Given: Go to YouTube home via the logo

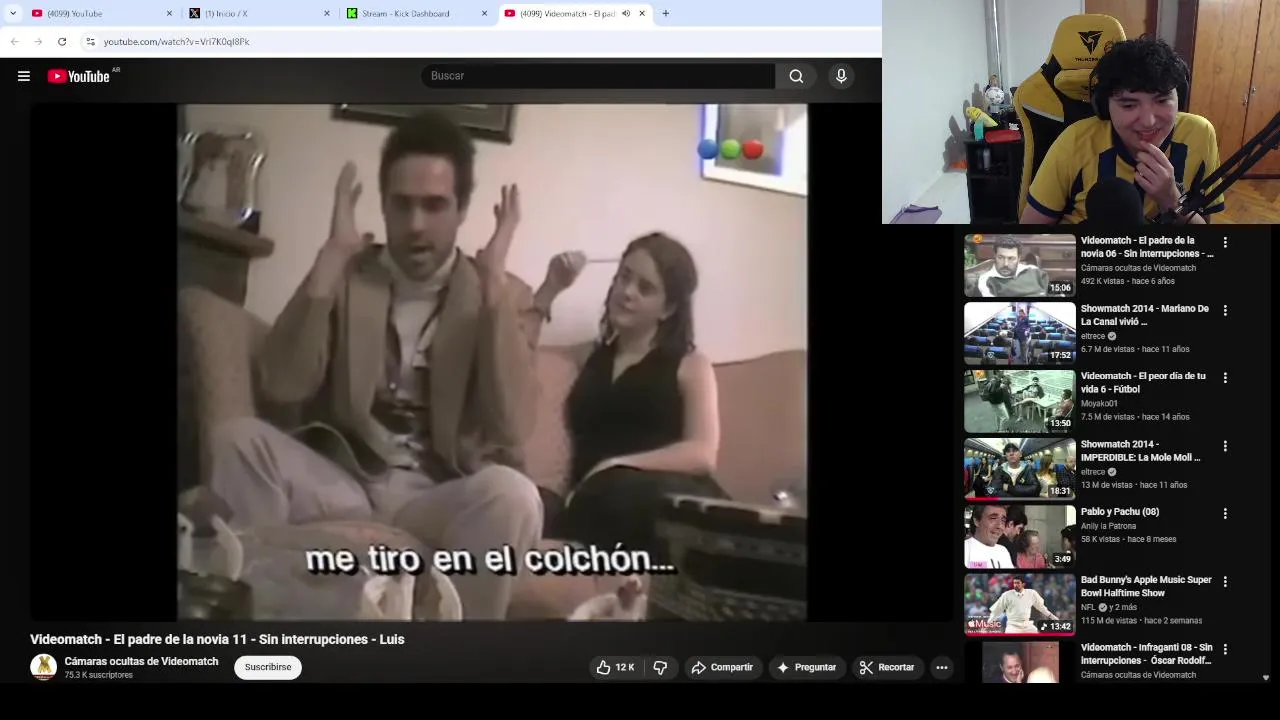Looking at the screenshot, I should click(x=78, y=76).
